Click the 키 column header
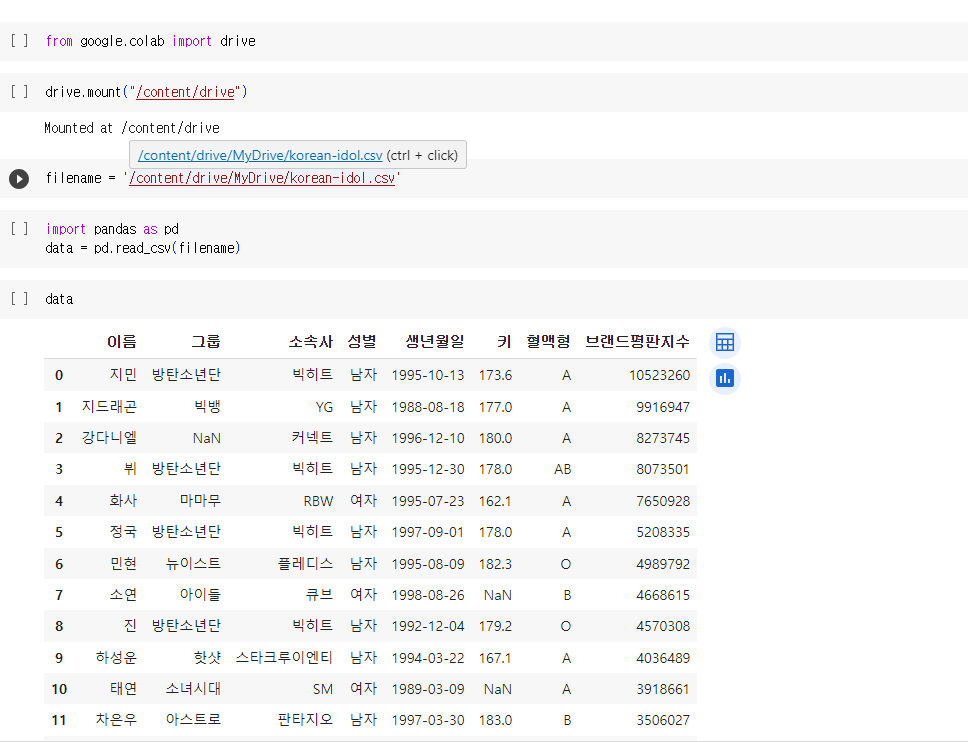Viewport: 968px width, 742px height. click(x=504, y=341)
